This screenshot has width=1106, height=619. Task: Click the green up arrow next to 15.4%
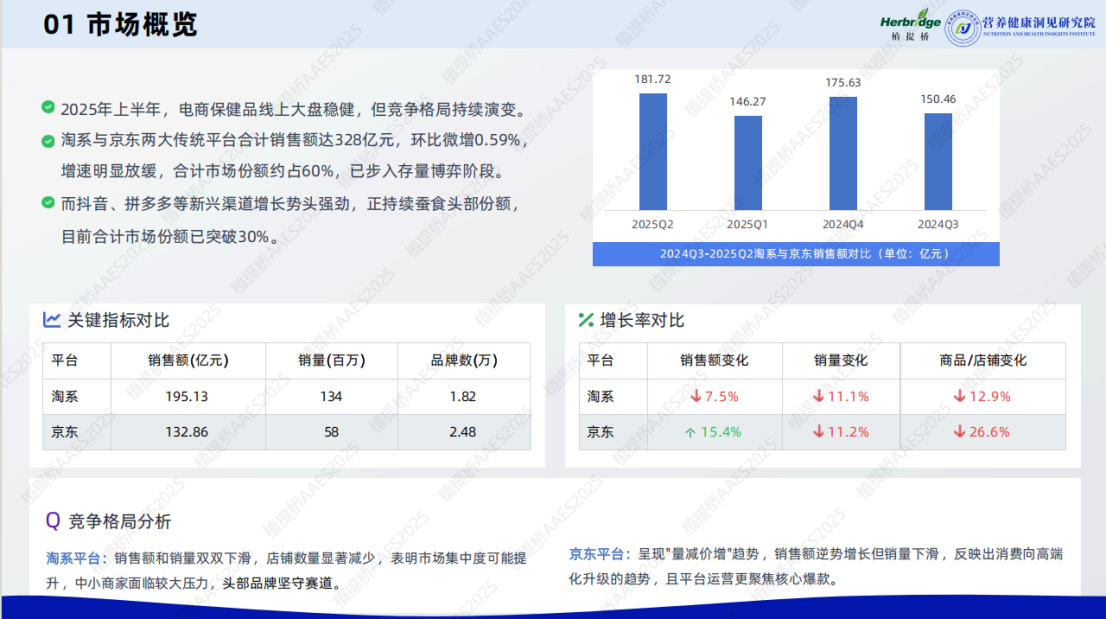(689, 432)
